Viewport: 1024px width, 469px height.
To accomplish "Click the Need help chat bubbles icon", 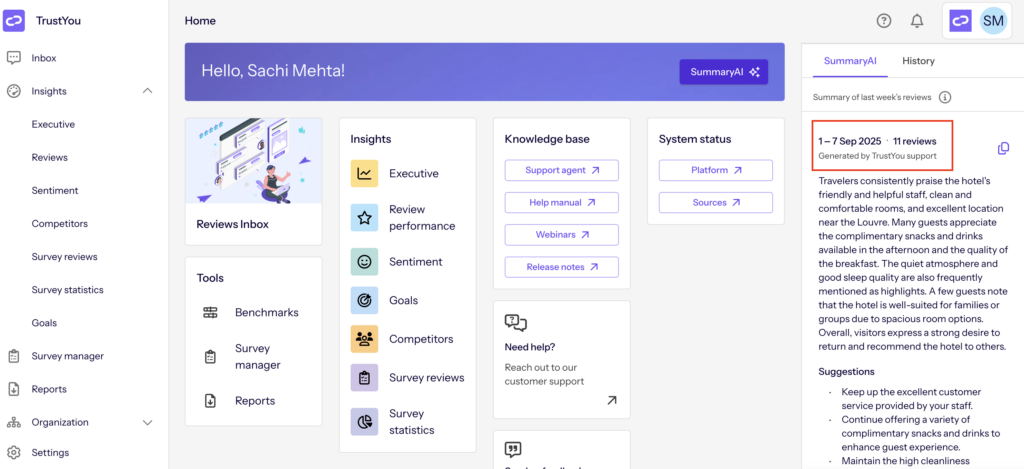I will click(516, 323).
